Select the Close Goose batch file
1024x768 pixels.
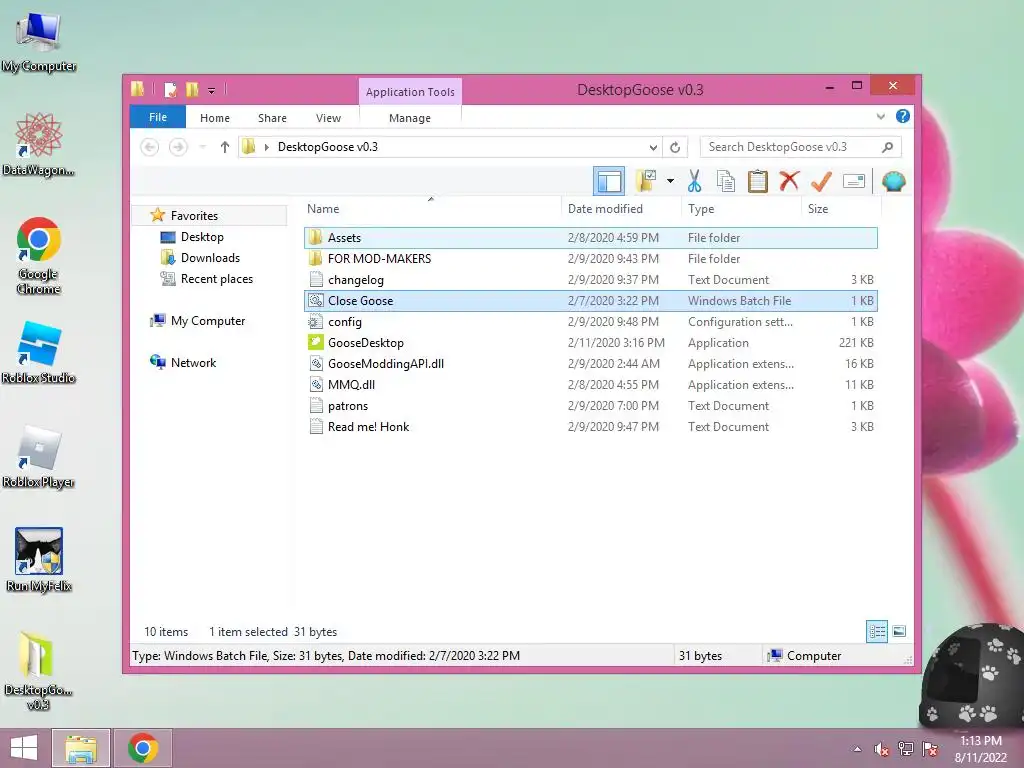coord(590,300)
